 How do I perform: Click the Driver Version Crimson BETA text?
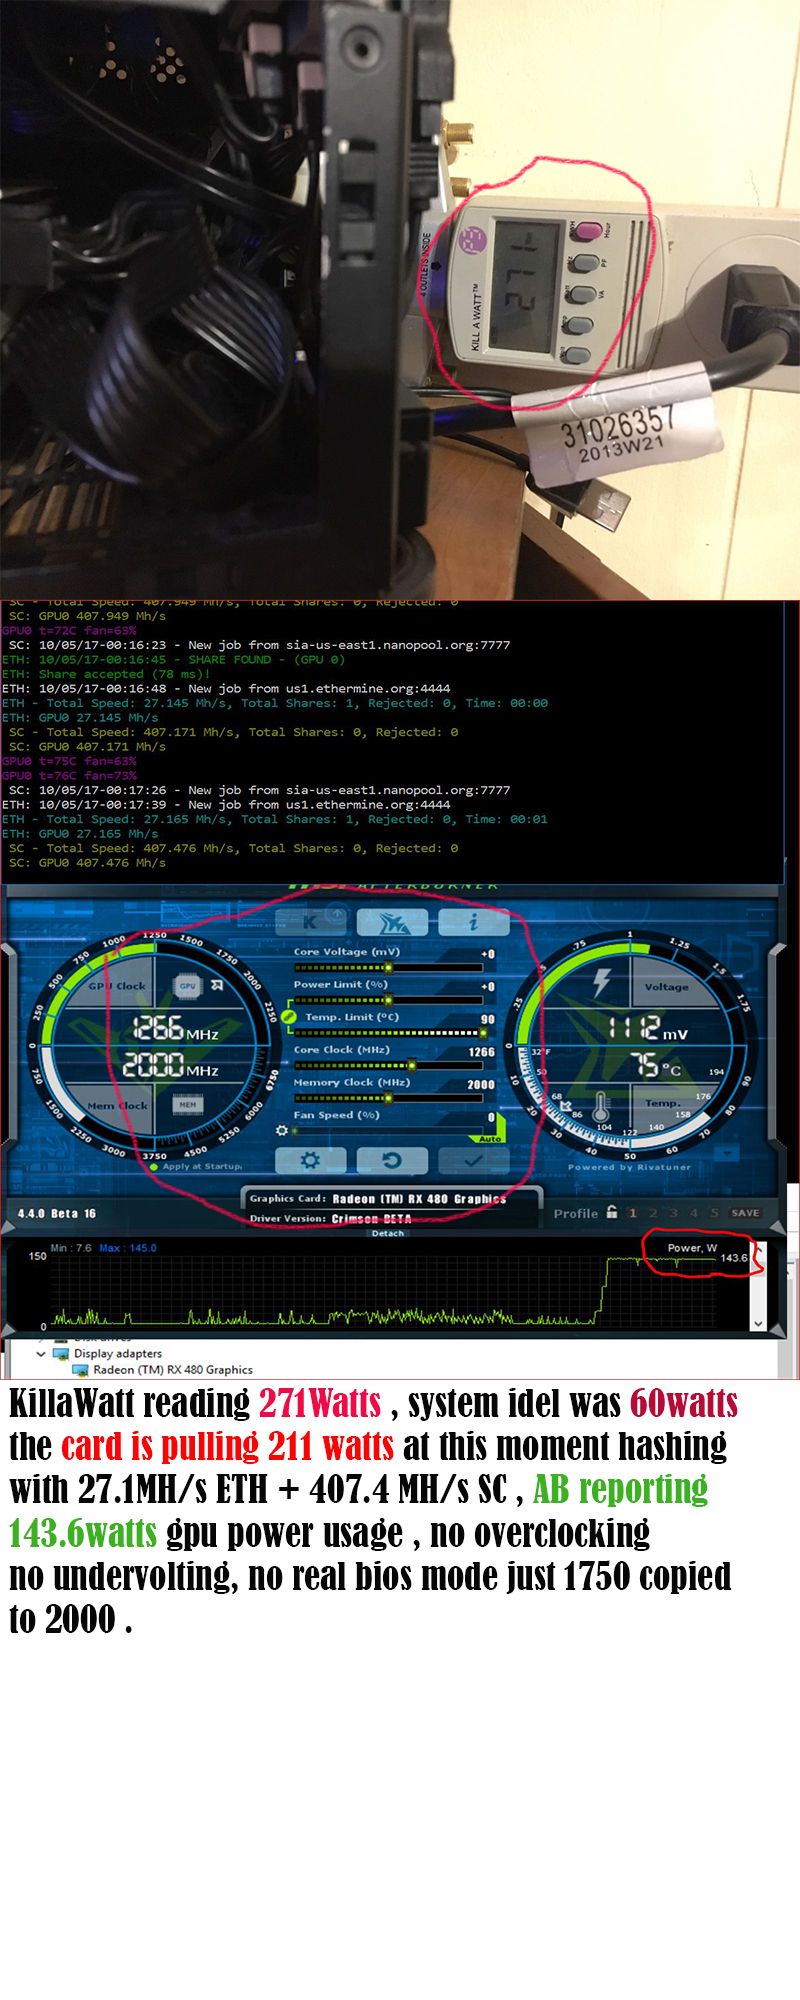pyautogui.click(x=331, y=1218)
